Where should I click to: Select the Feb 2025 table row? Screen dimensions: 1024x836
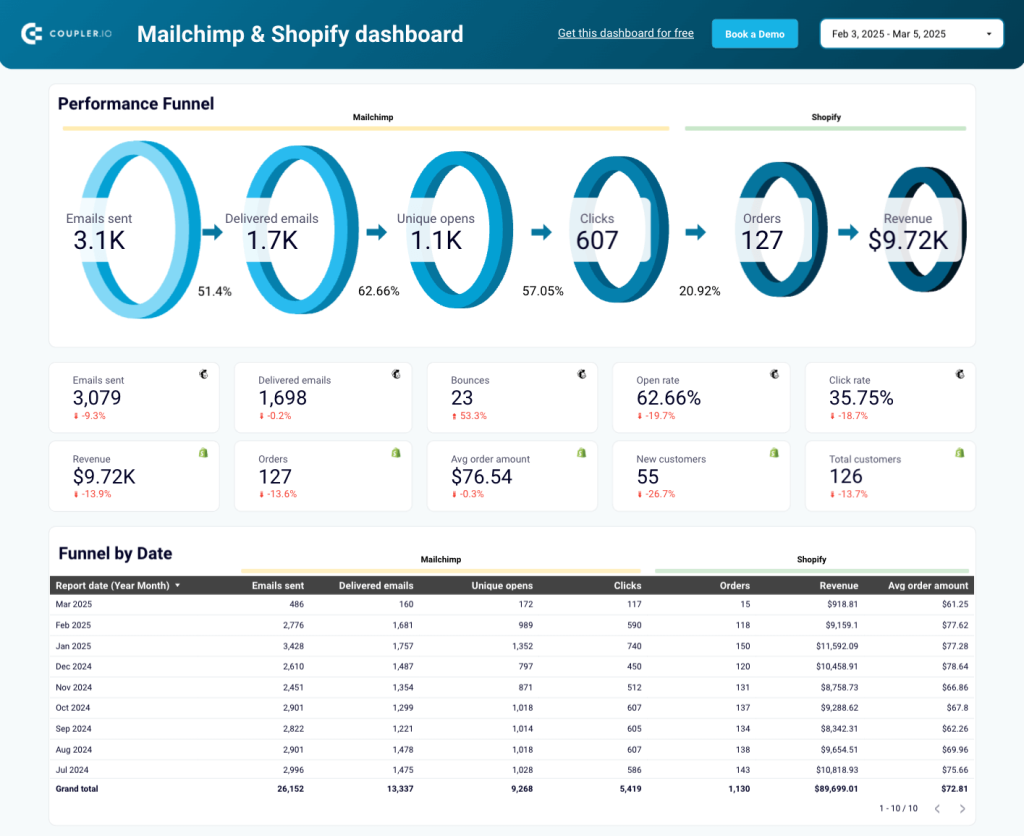tap(511, 625)
